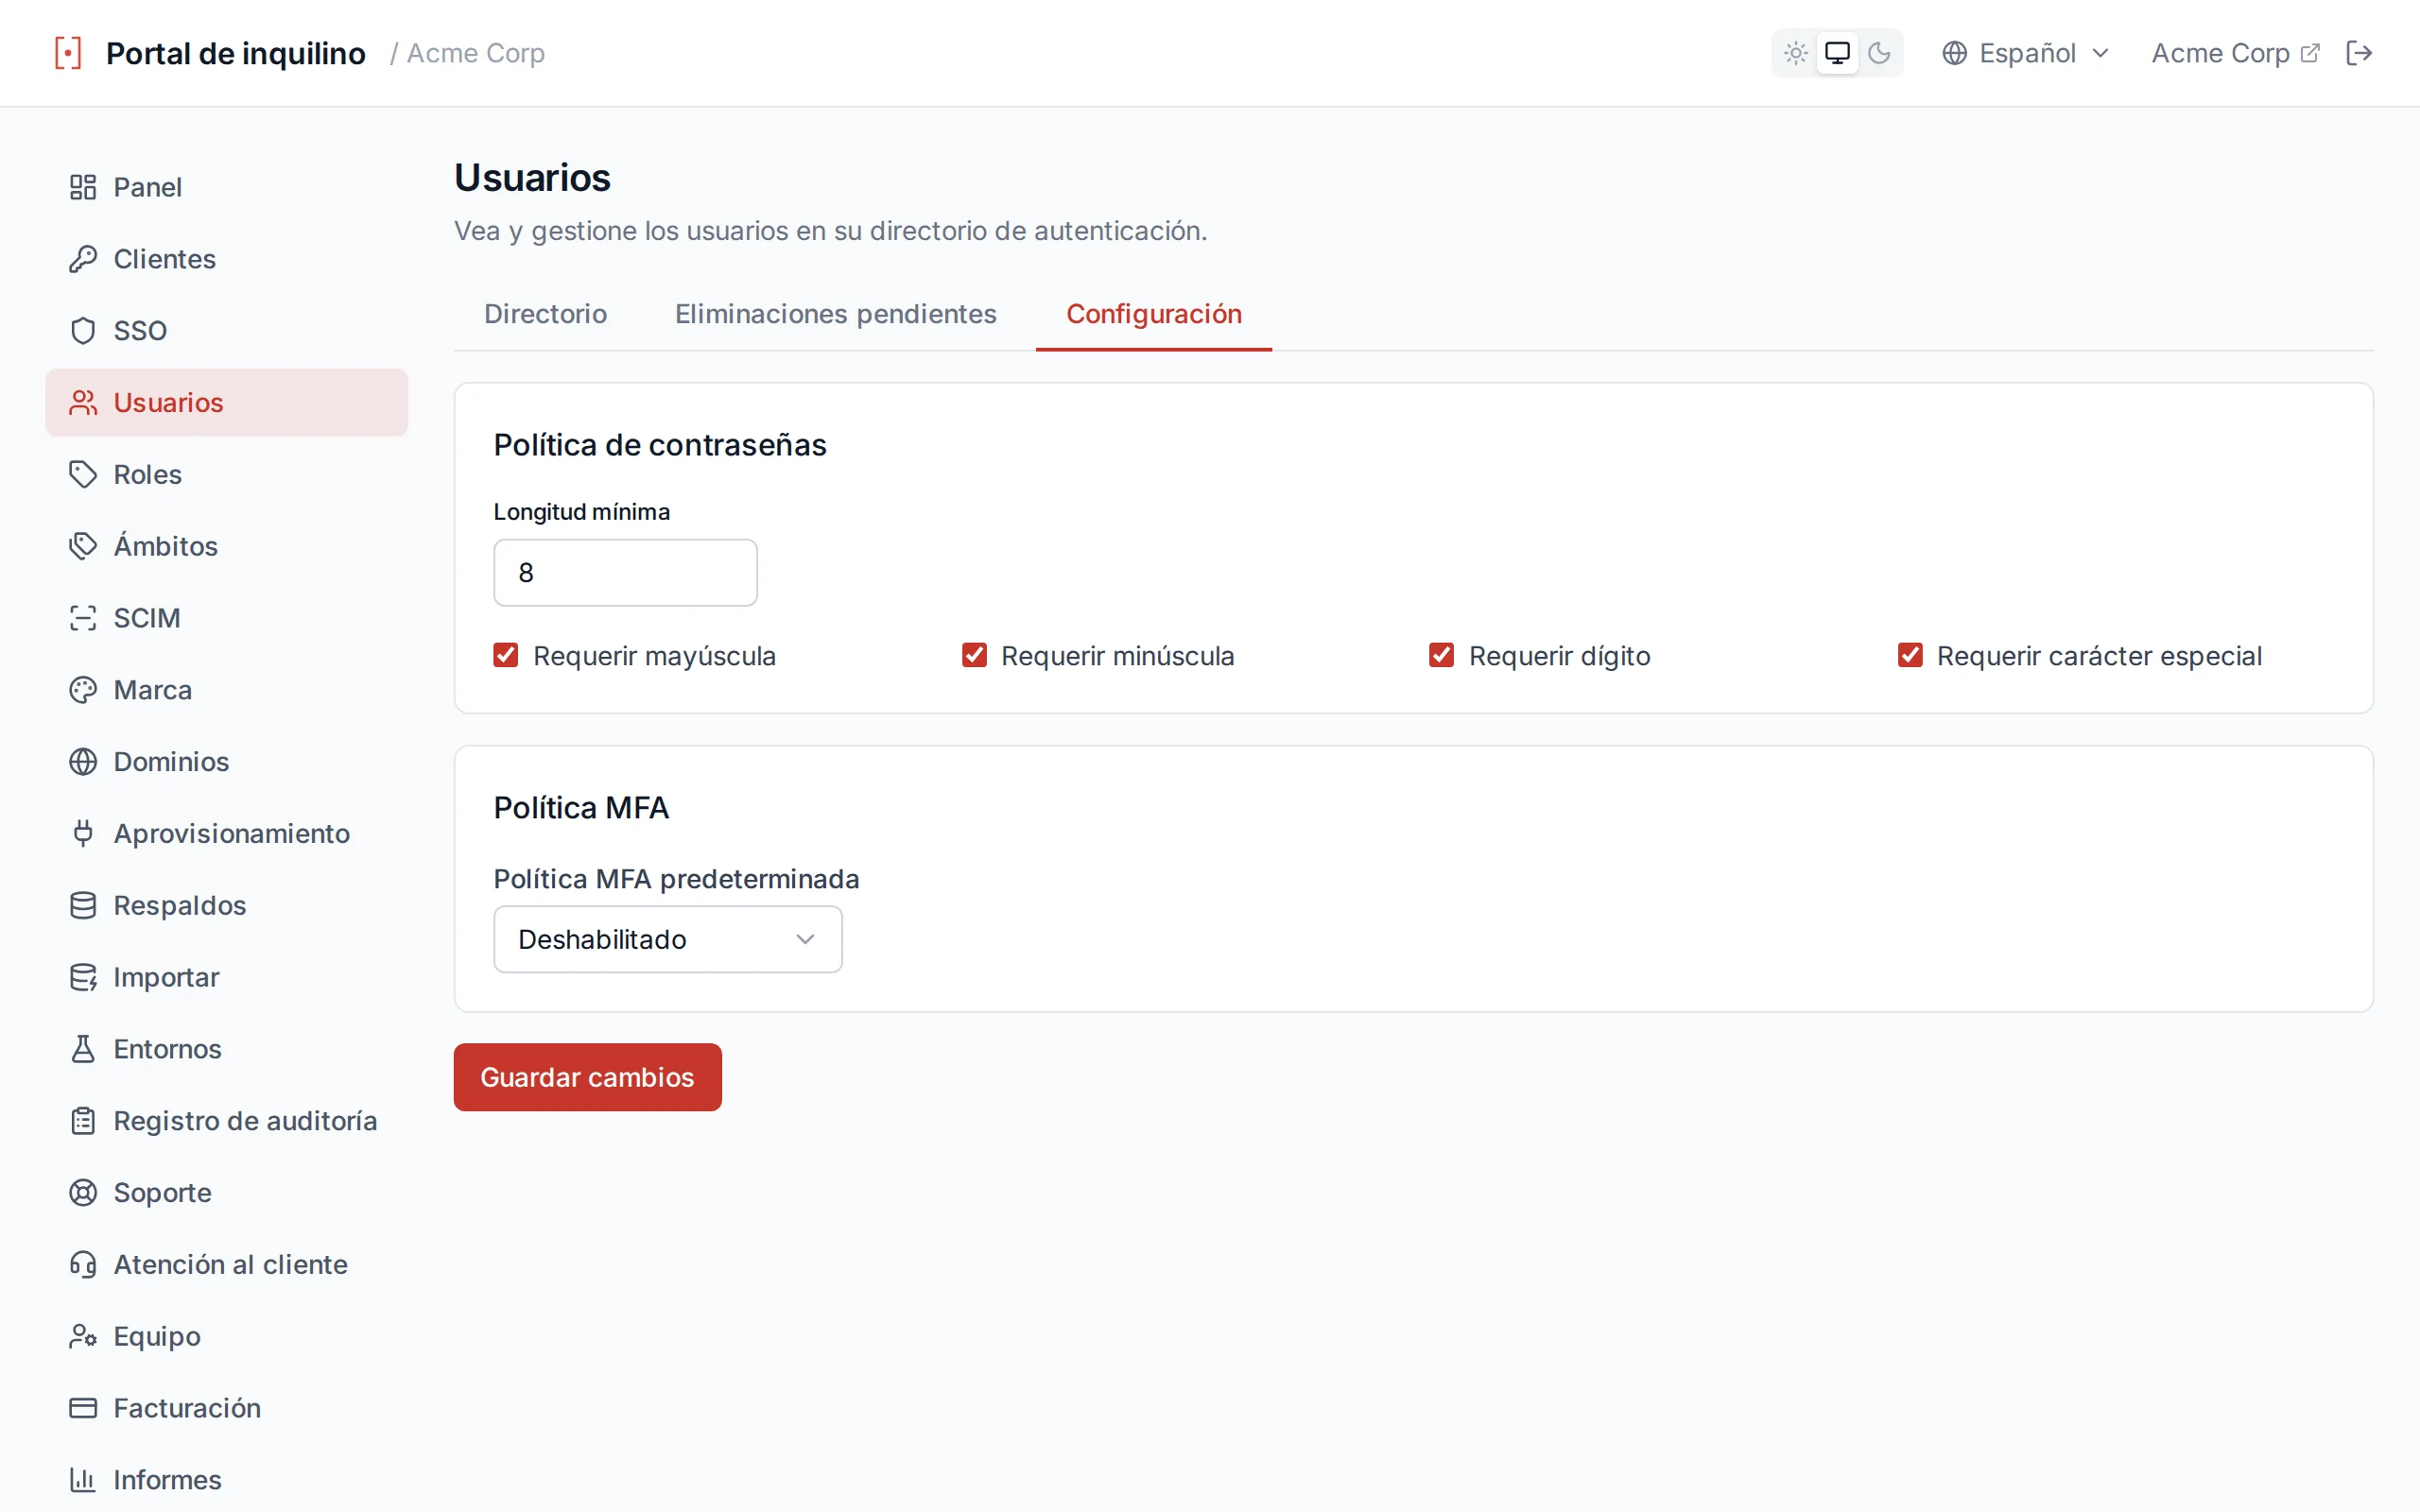Open the Español language dropdown
The width and height of the screenshot is (2420, 1512).
coord(2026,53)
